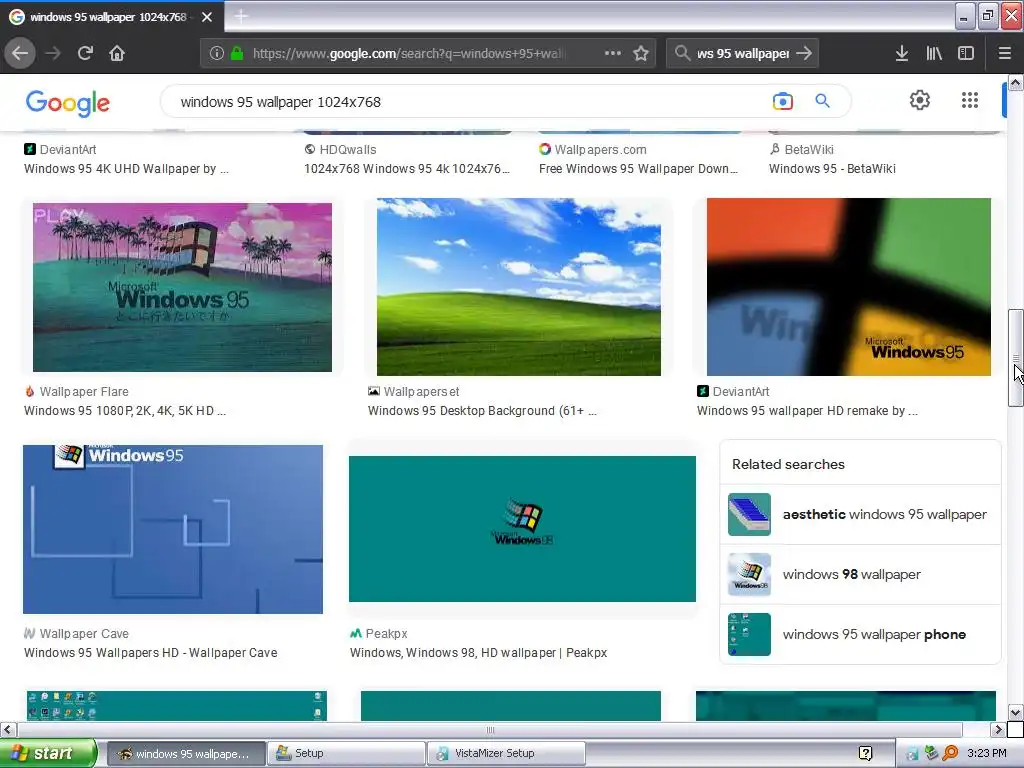This screenshot has height=768, width=1024.
Task: Open the blurred Windows 95 flag remake image
Action: (848, 287)
